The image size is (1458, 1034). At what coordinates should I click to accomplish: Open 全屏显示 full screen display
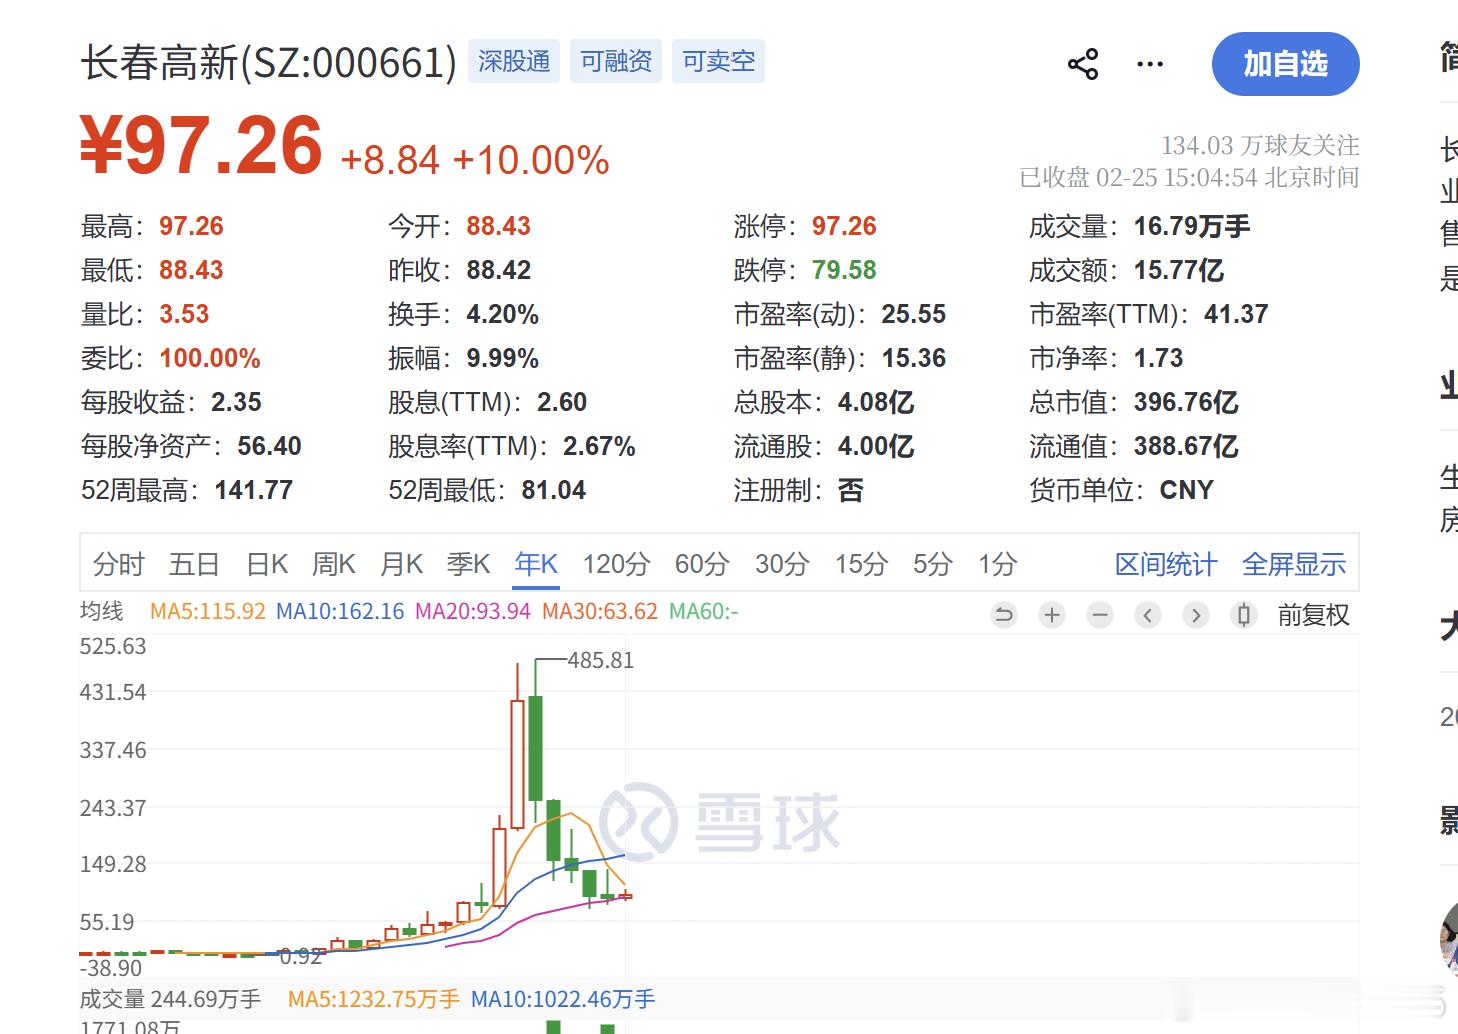[x=1294, y=564]
